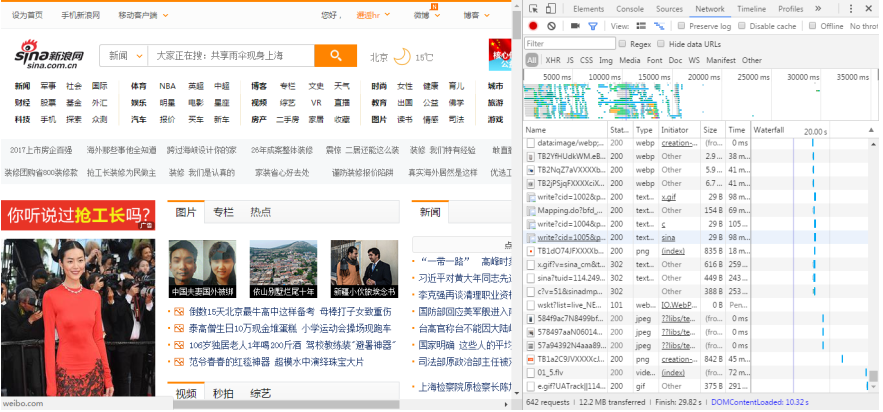Select checkbox for wskt?list=live_NE row
883x412 pixels.
pyautogui.click(x=530, y=305)
